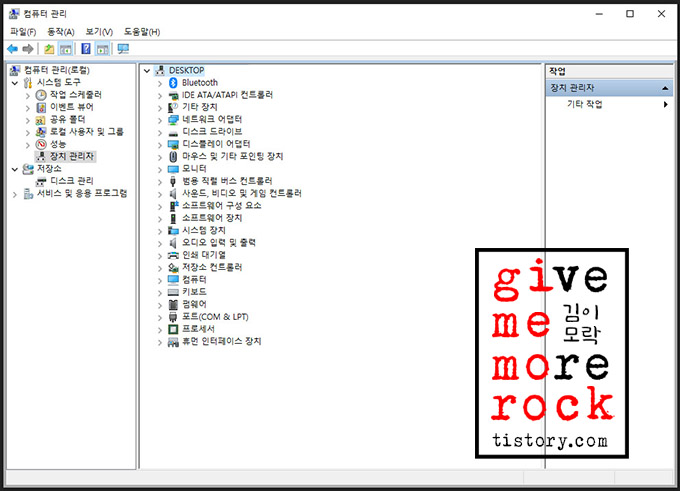Select 컴퓨터 관리(로컬) root item
Image resolution: width=680 pixels, height=491 pixels.
tap(57, 70)
